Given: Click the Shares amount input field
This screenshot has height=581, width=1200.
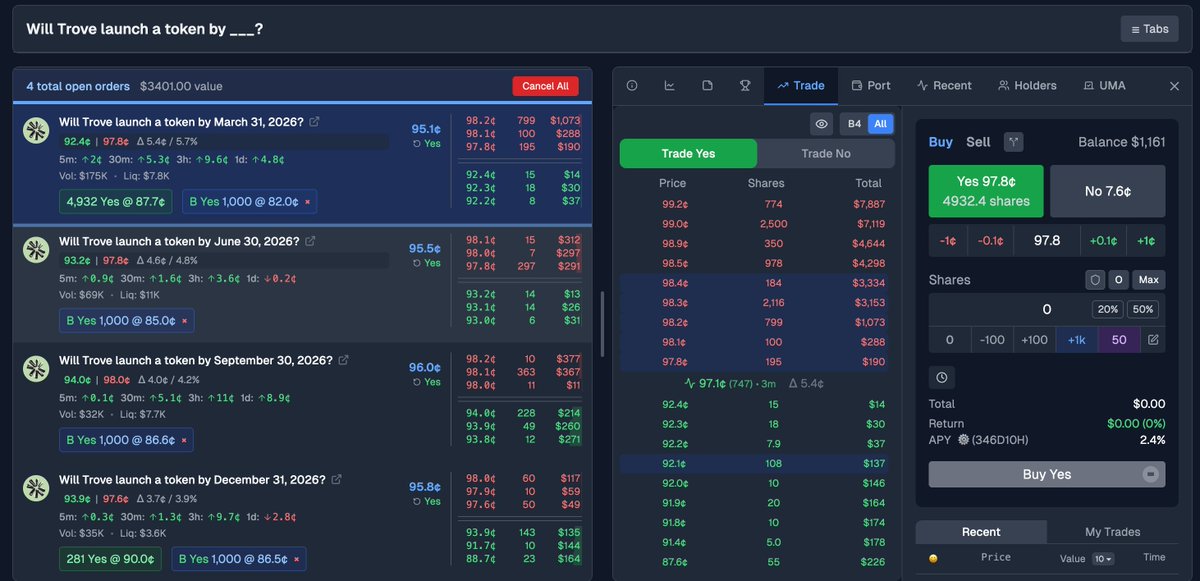Looking at the screenshot, I should pyautogui.click(x=1047, y=309).
